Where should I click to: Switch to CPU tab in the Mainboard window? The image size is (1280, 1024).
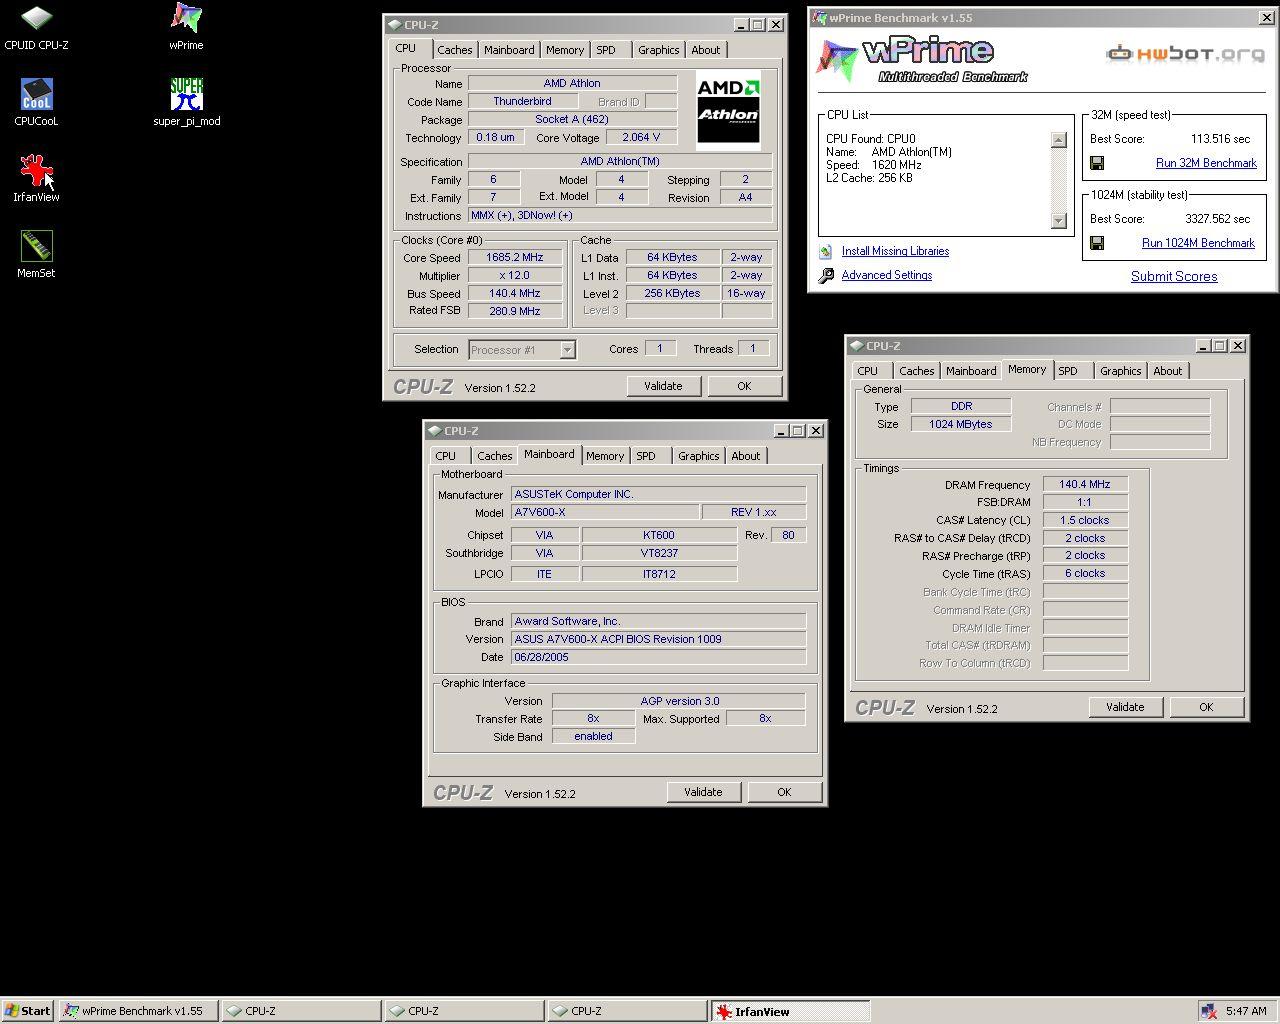tap(445, 456)
